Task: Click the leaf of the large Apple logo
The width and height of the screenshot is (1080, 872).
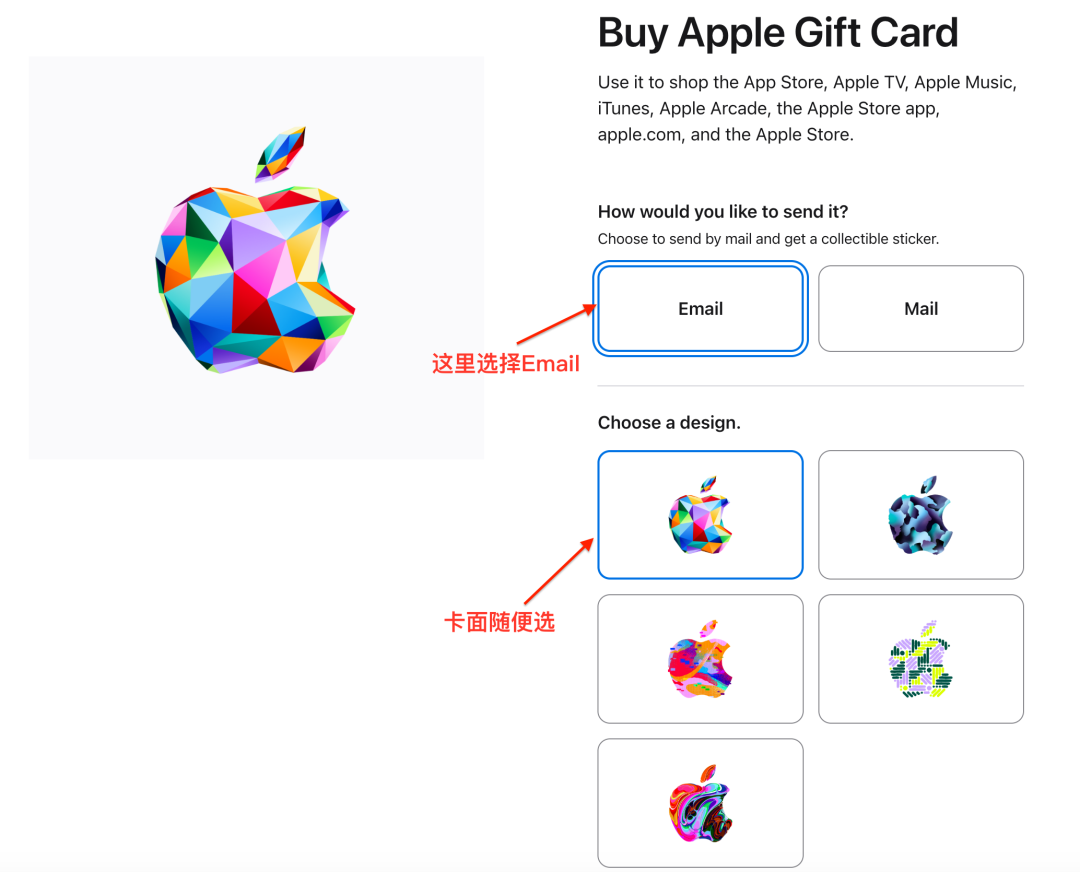Action: (x=280, y=154)
